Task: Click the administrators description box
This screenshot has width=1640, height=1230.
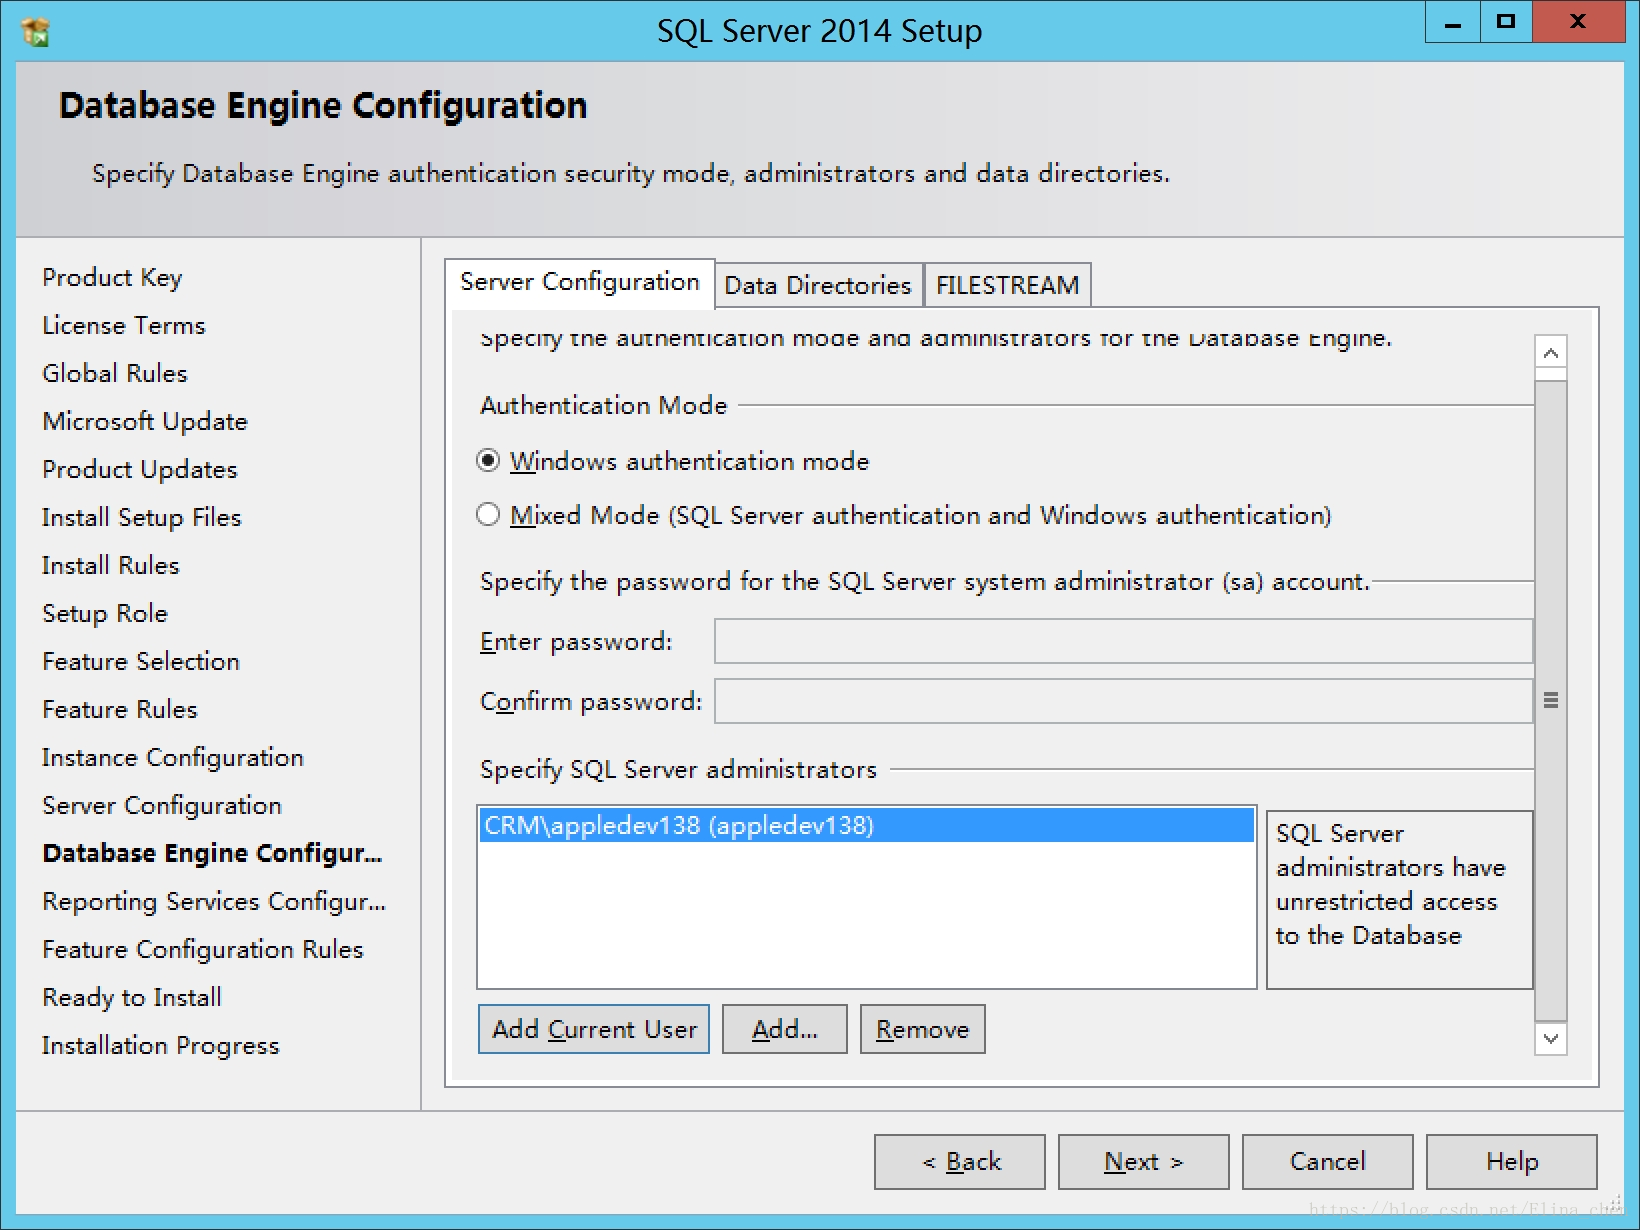Action: click(x=1399, y=900)
